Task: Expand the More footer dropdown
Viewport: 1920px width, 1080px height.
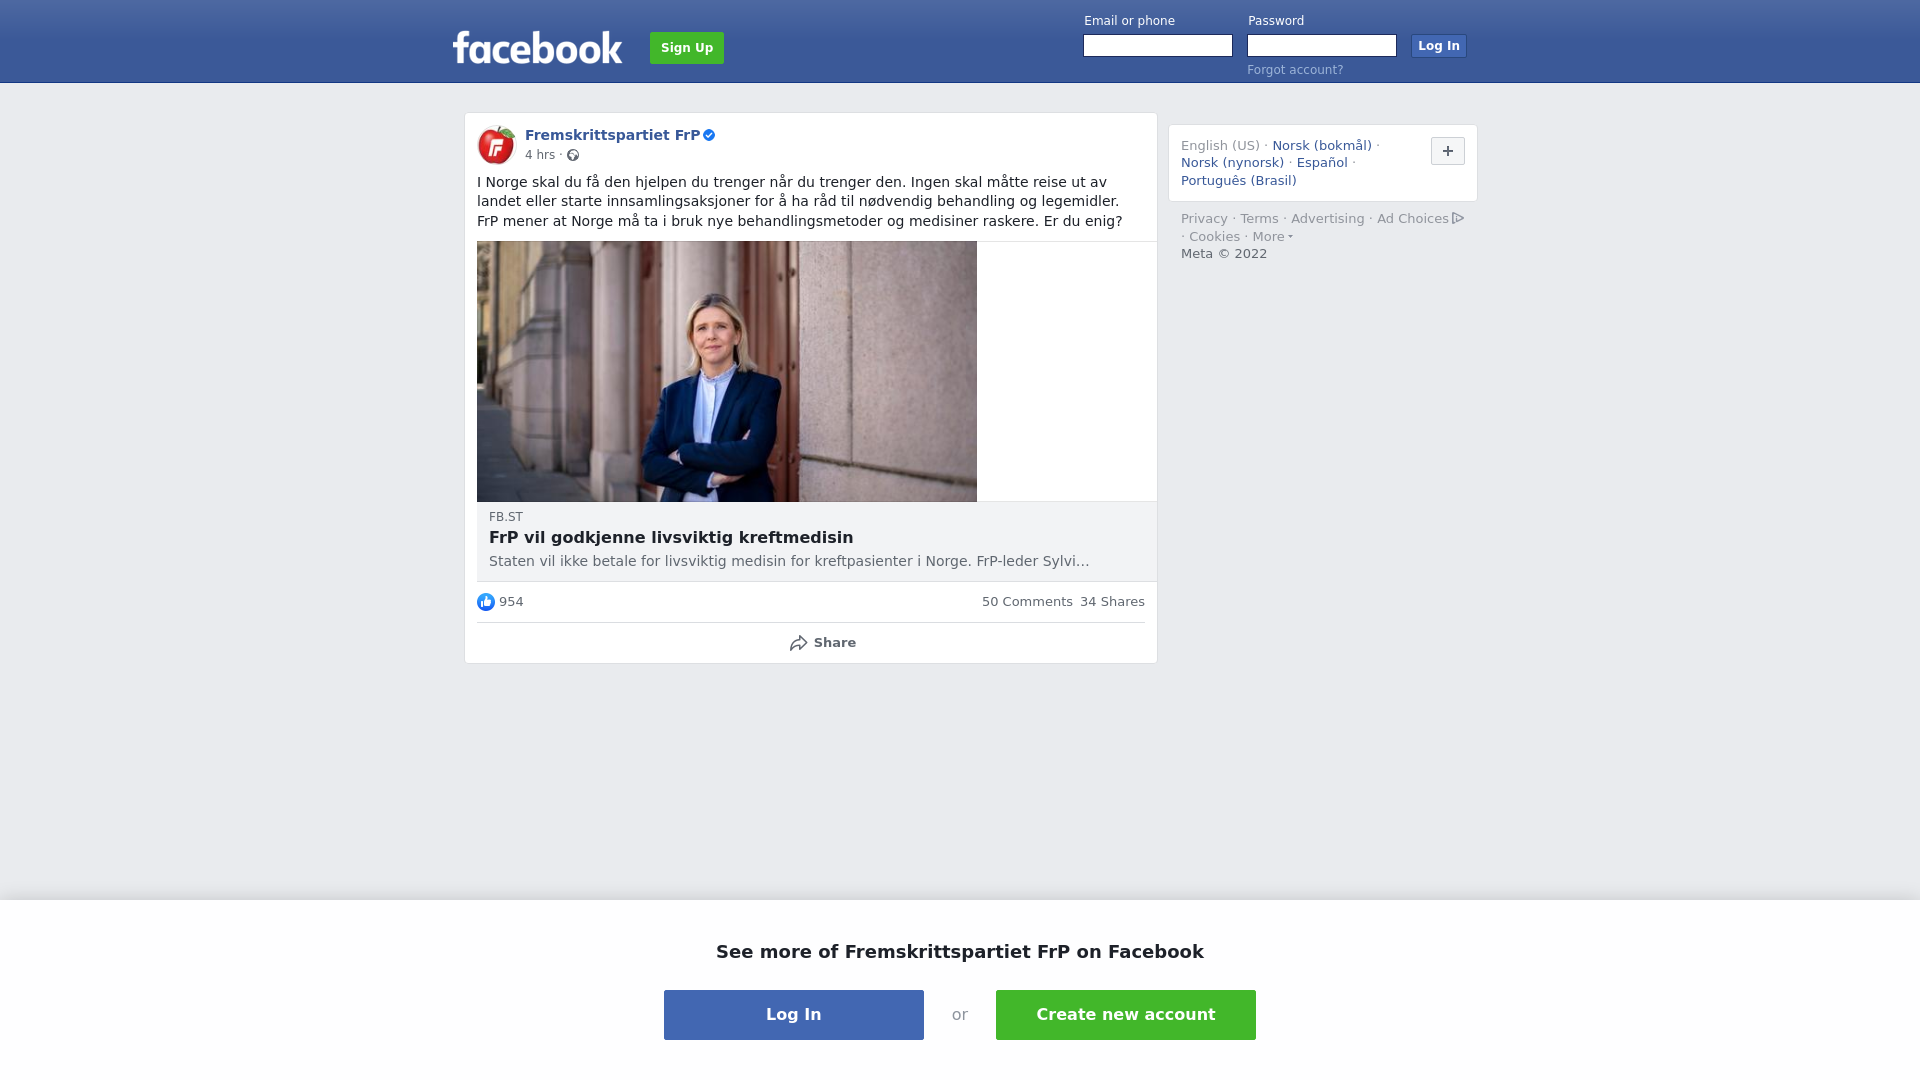Action: click(1273, 237)
